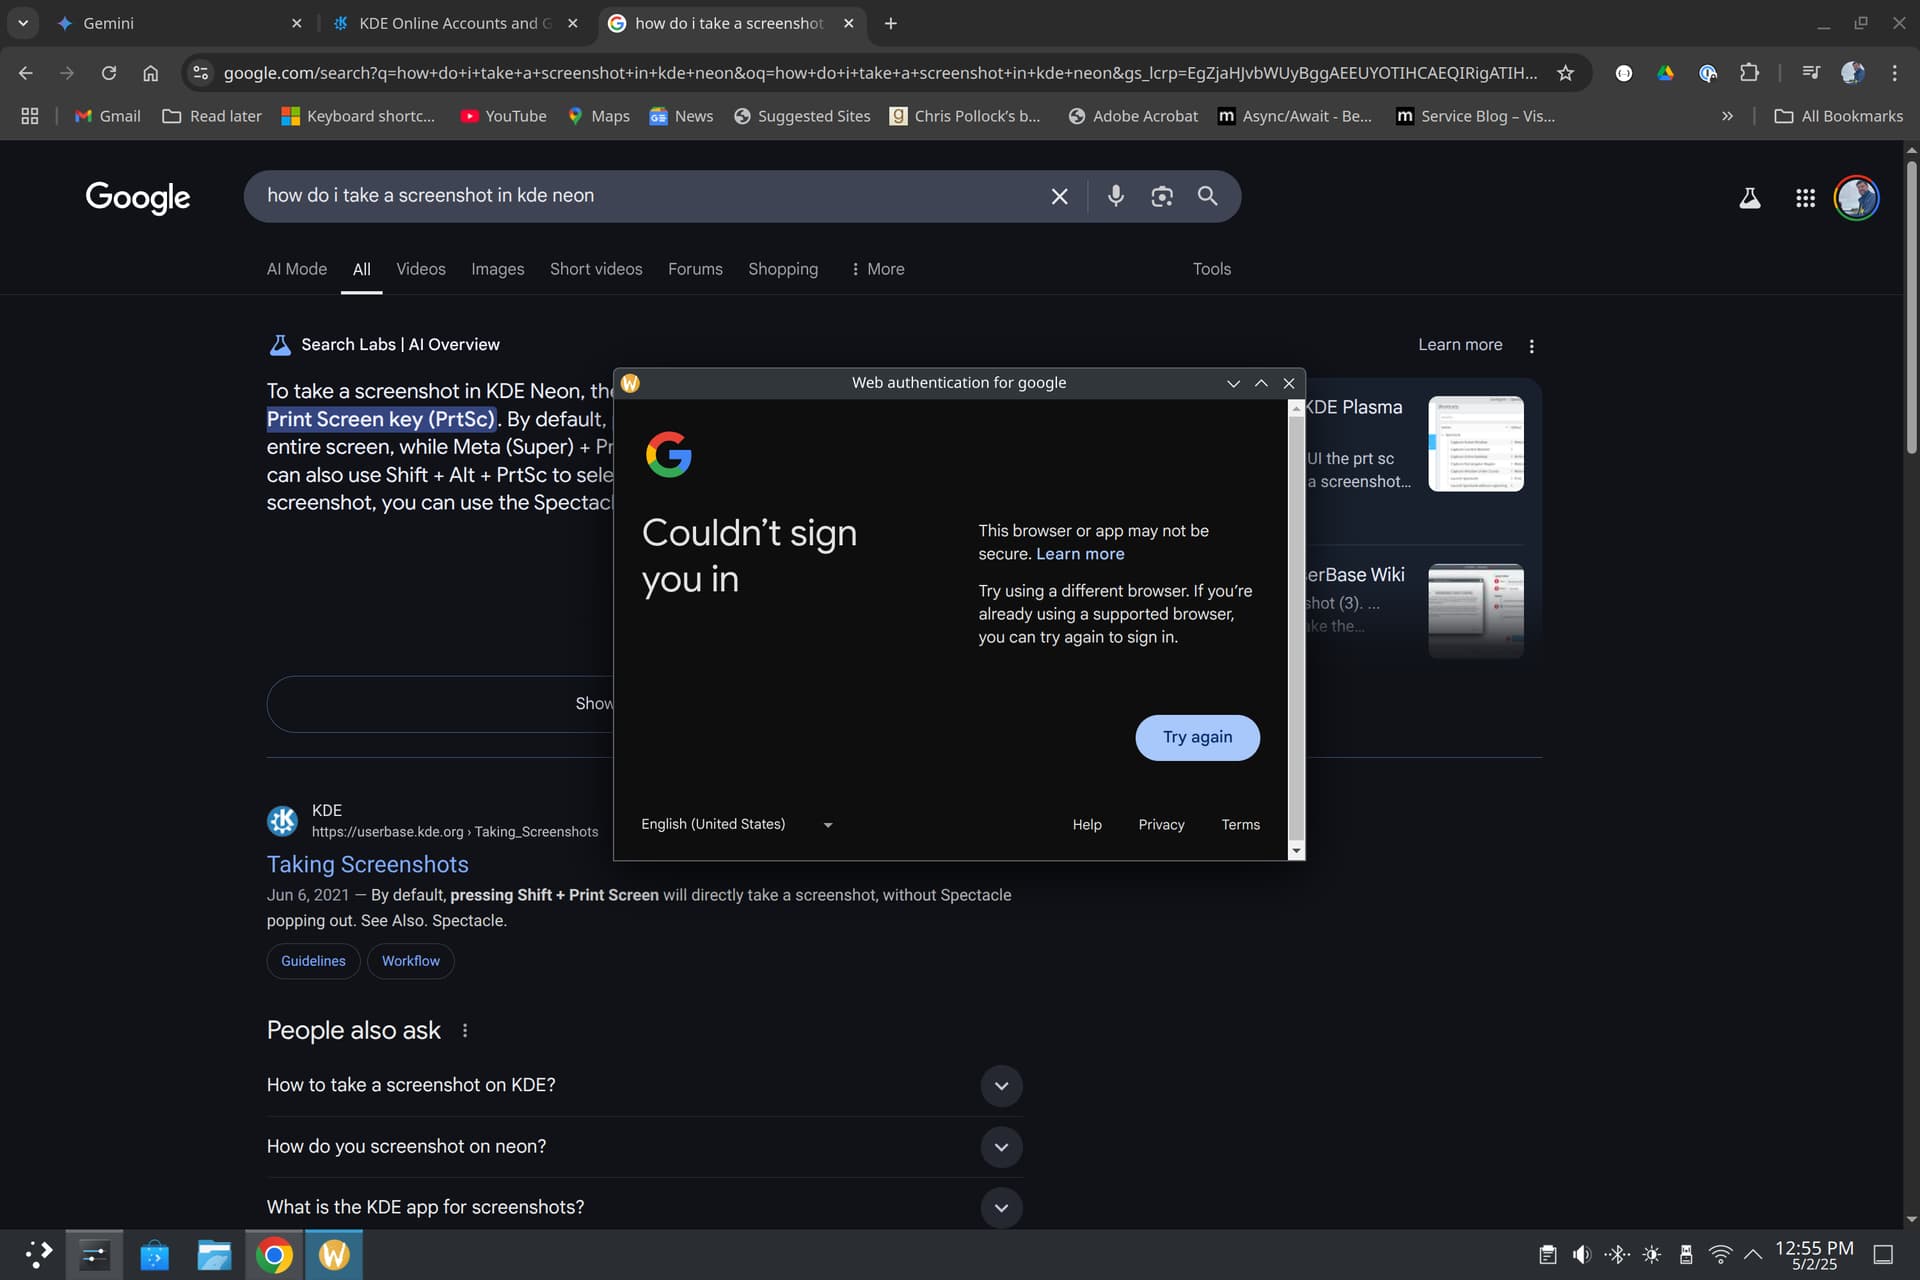Show hidden bookmarks with the double chevron
The height and width of the screenshot is (1280, 1920).
(1727, 116)
